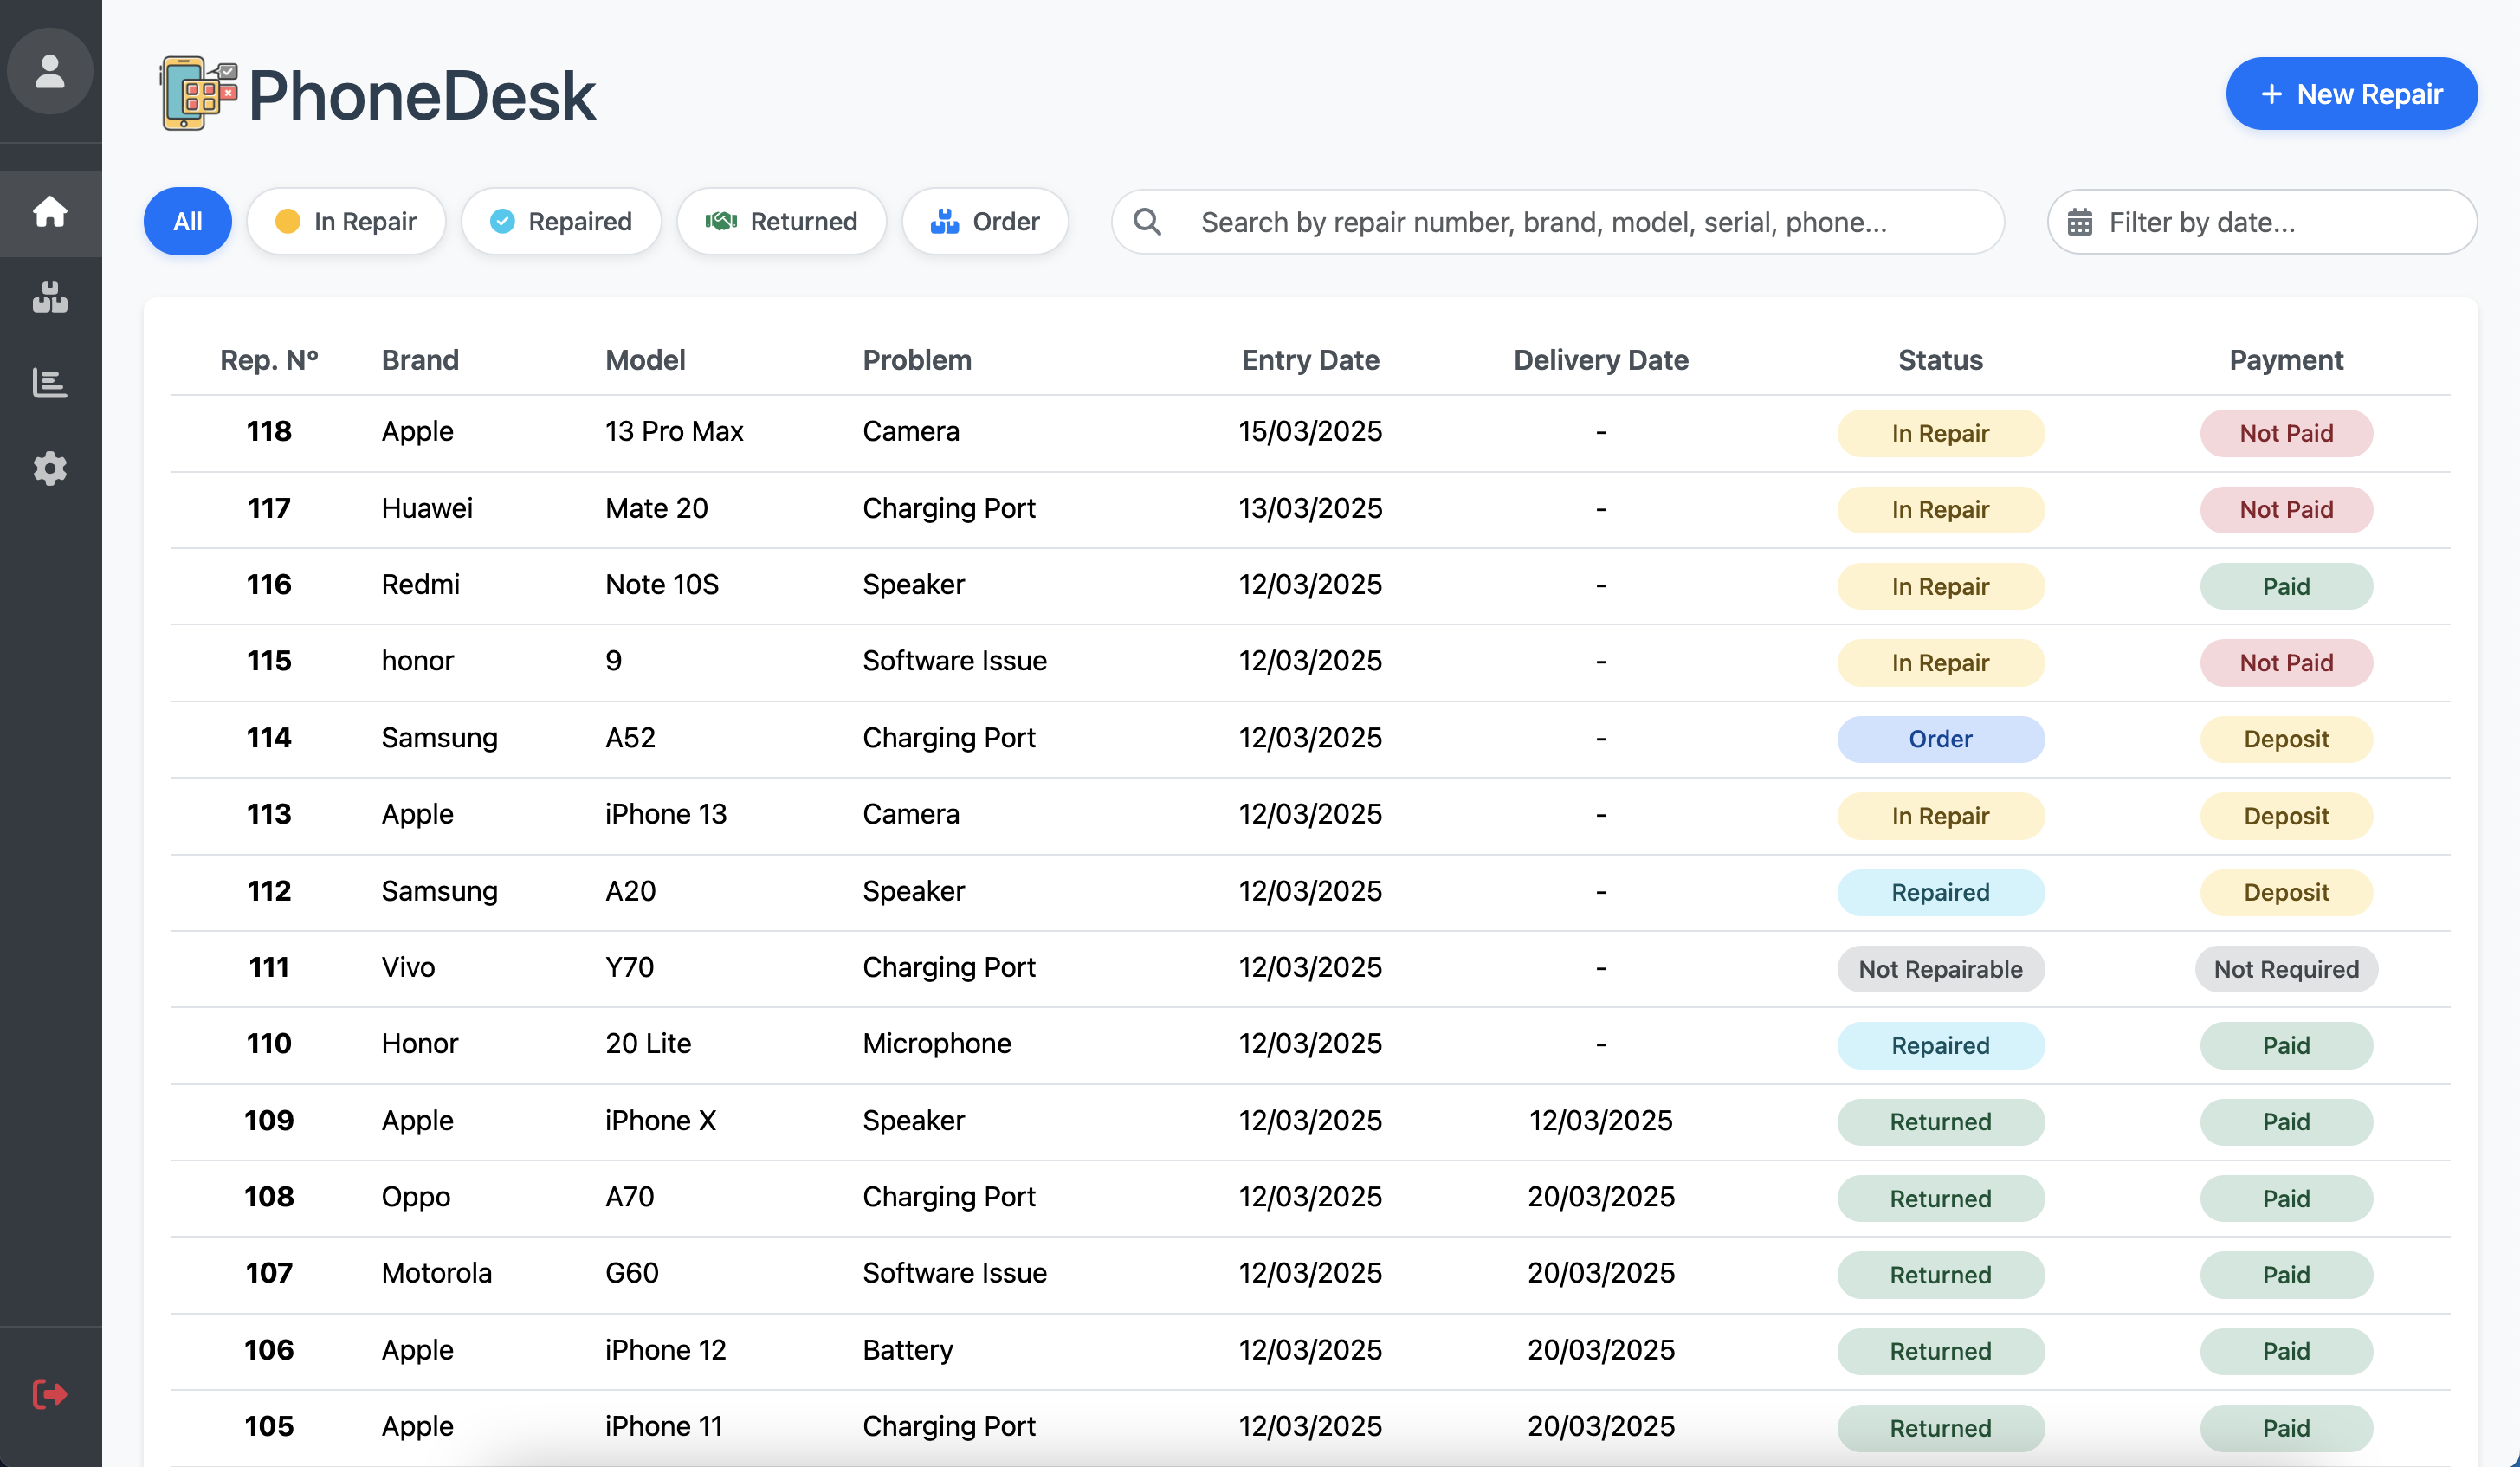Open repair number 118
This screenshot has height=1467, width=2520.
coord(1310,432)
